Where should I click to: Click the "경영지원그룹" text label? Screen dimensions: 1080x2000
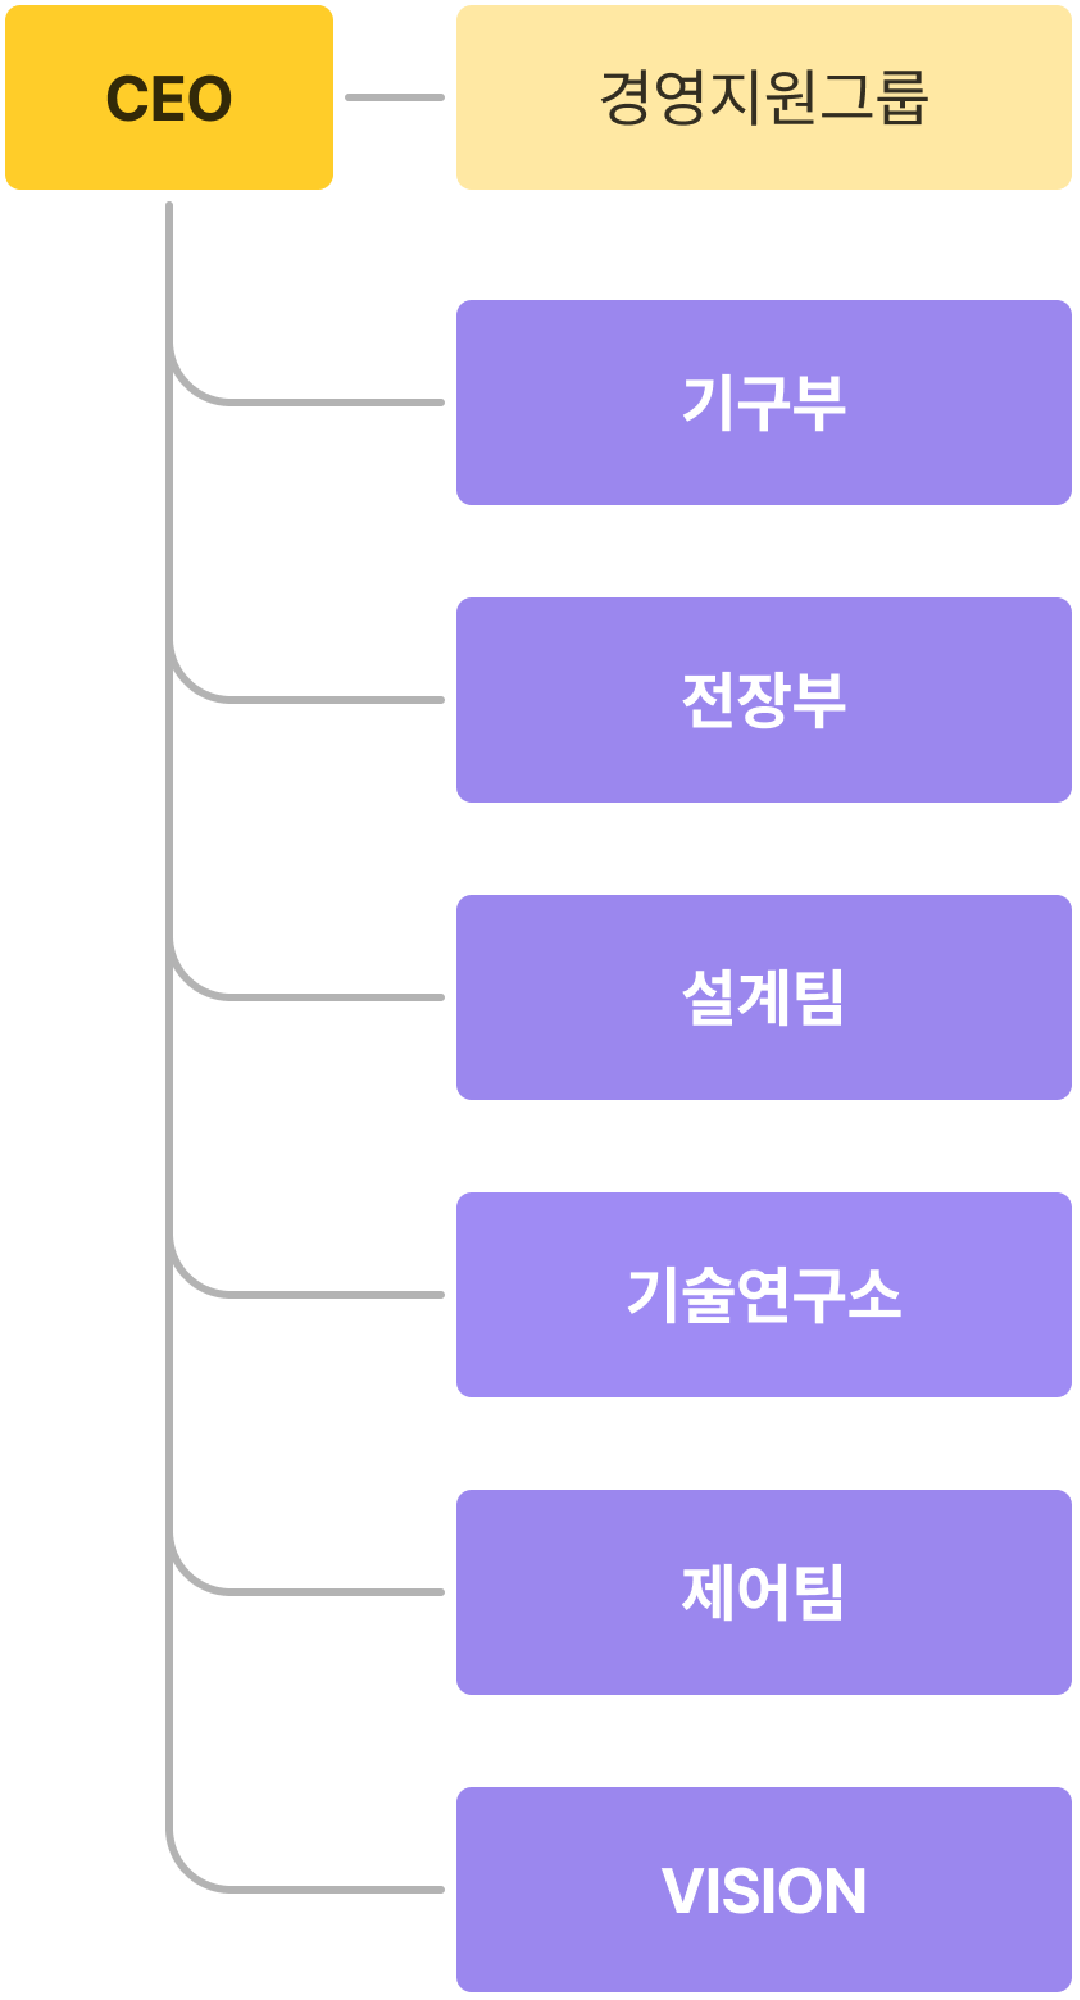[x=763, y=98]
